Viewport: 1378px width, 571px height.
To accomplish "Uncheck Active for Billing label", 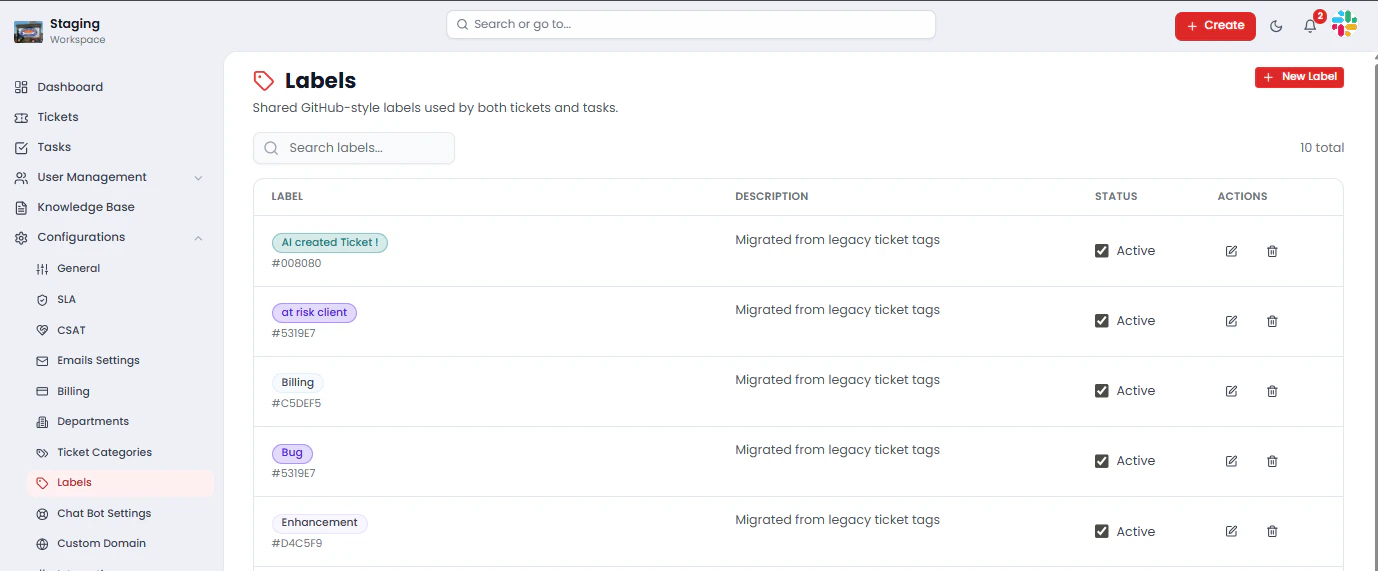I will point(1101,391).
